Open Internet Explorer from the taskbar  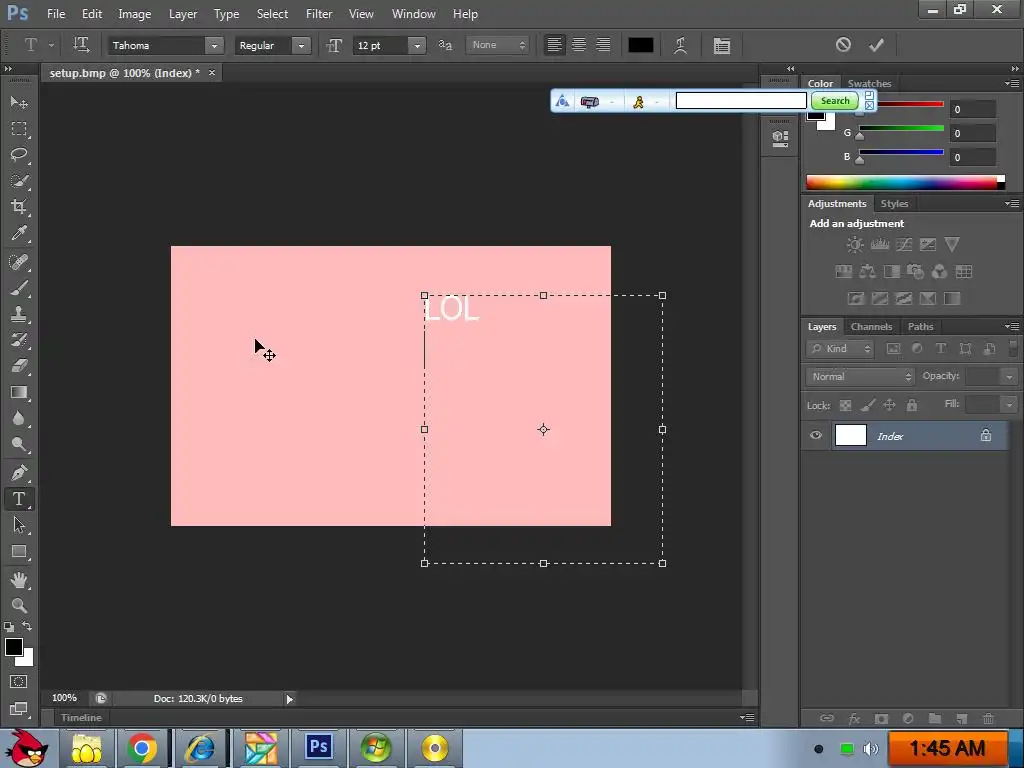(199, 748)
